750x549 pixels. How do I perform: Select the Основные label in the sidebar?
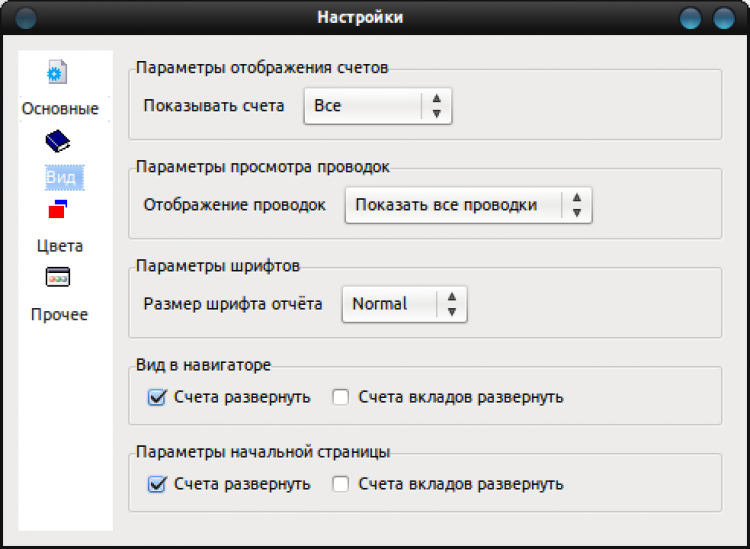pyautogui.click(x=60, y=108)
